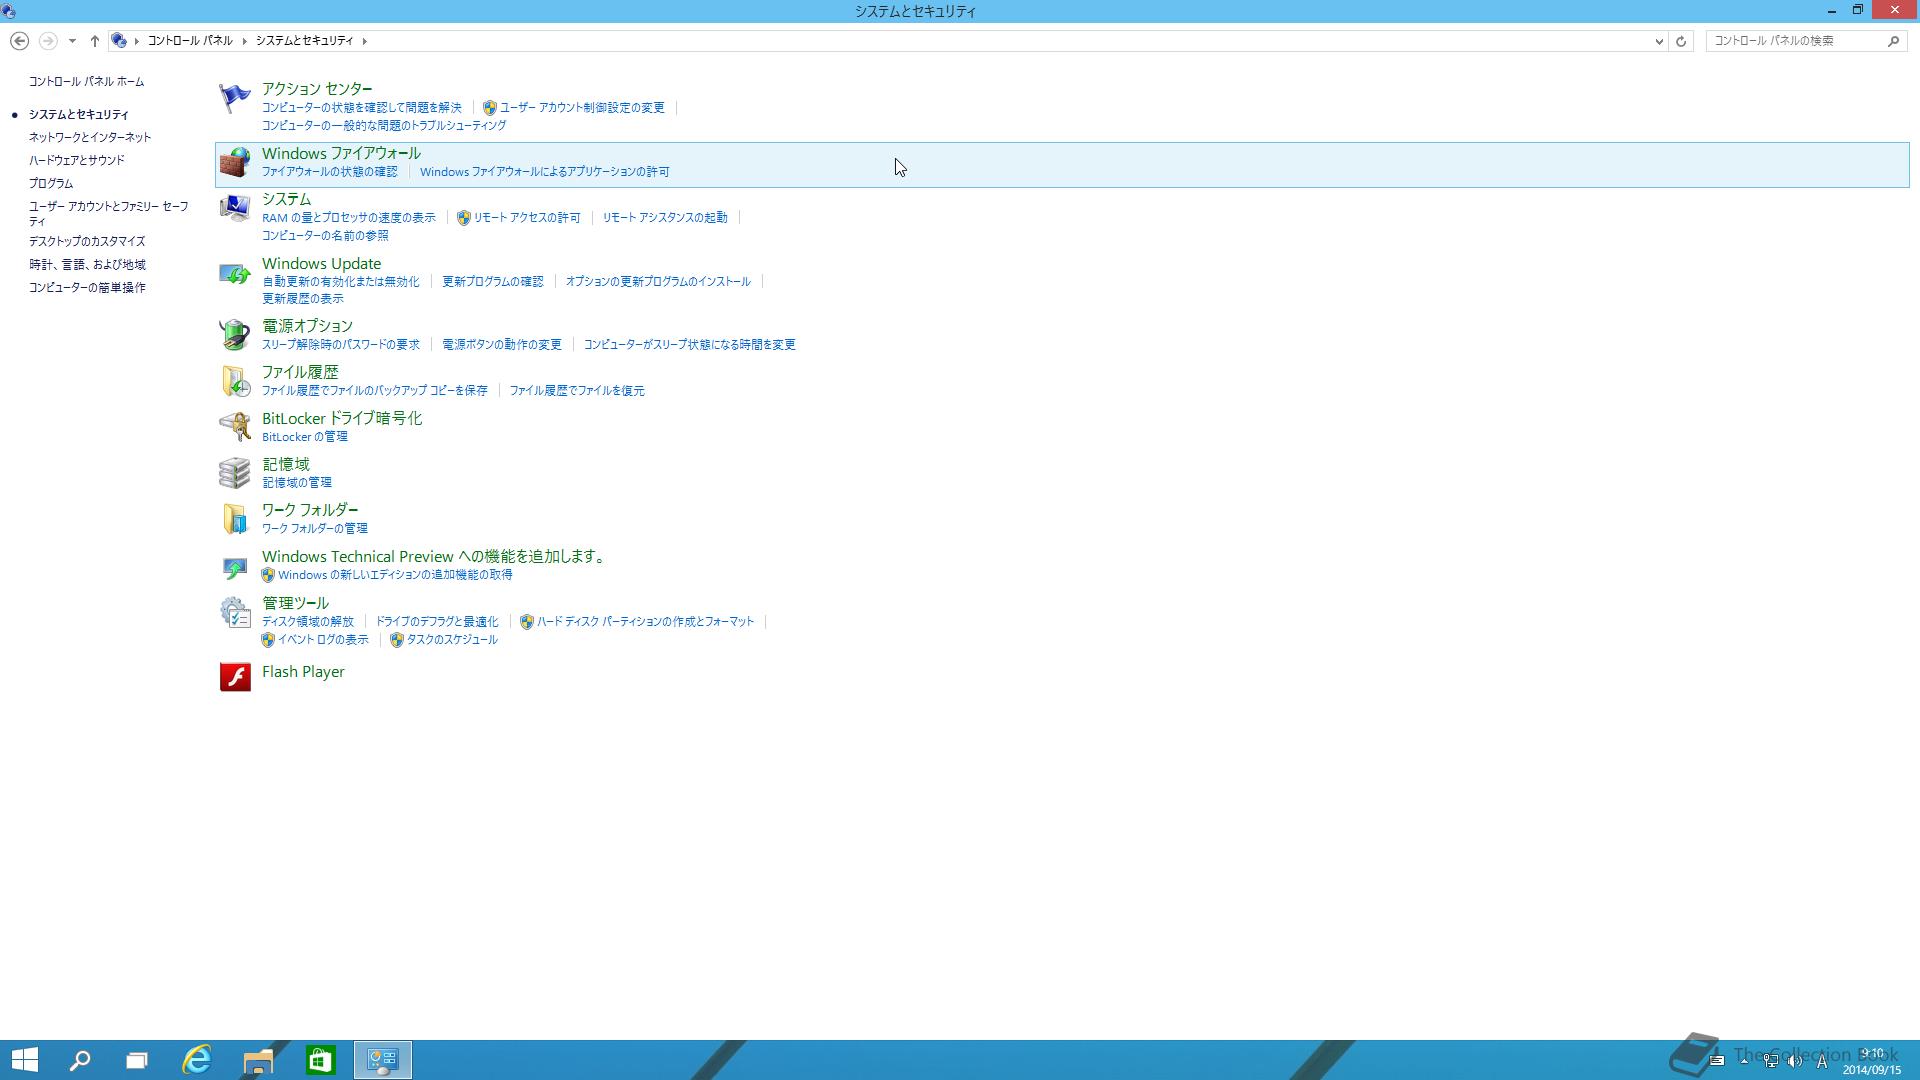This screenshot has width=1920, height=1080.
Task: Click the search magnifier in the search box
Action: pos(1893,41)
